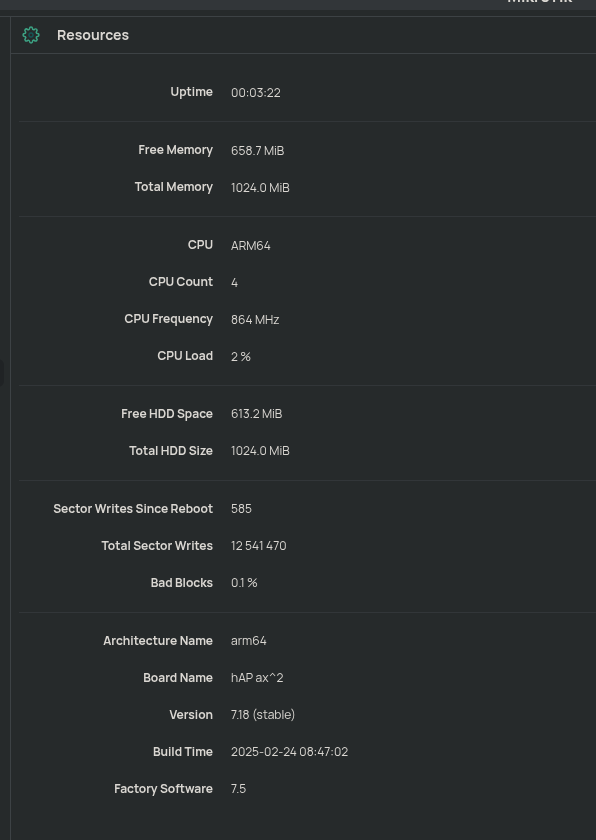Select the Sector Writes Since Reboot value 585
The height and width of the screenshot is (840, 596).
pos(241,508)
